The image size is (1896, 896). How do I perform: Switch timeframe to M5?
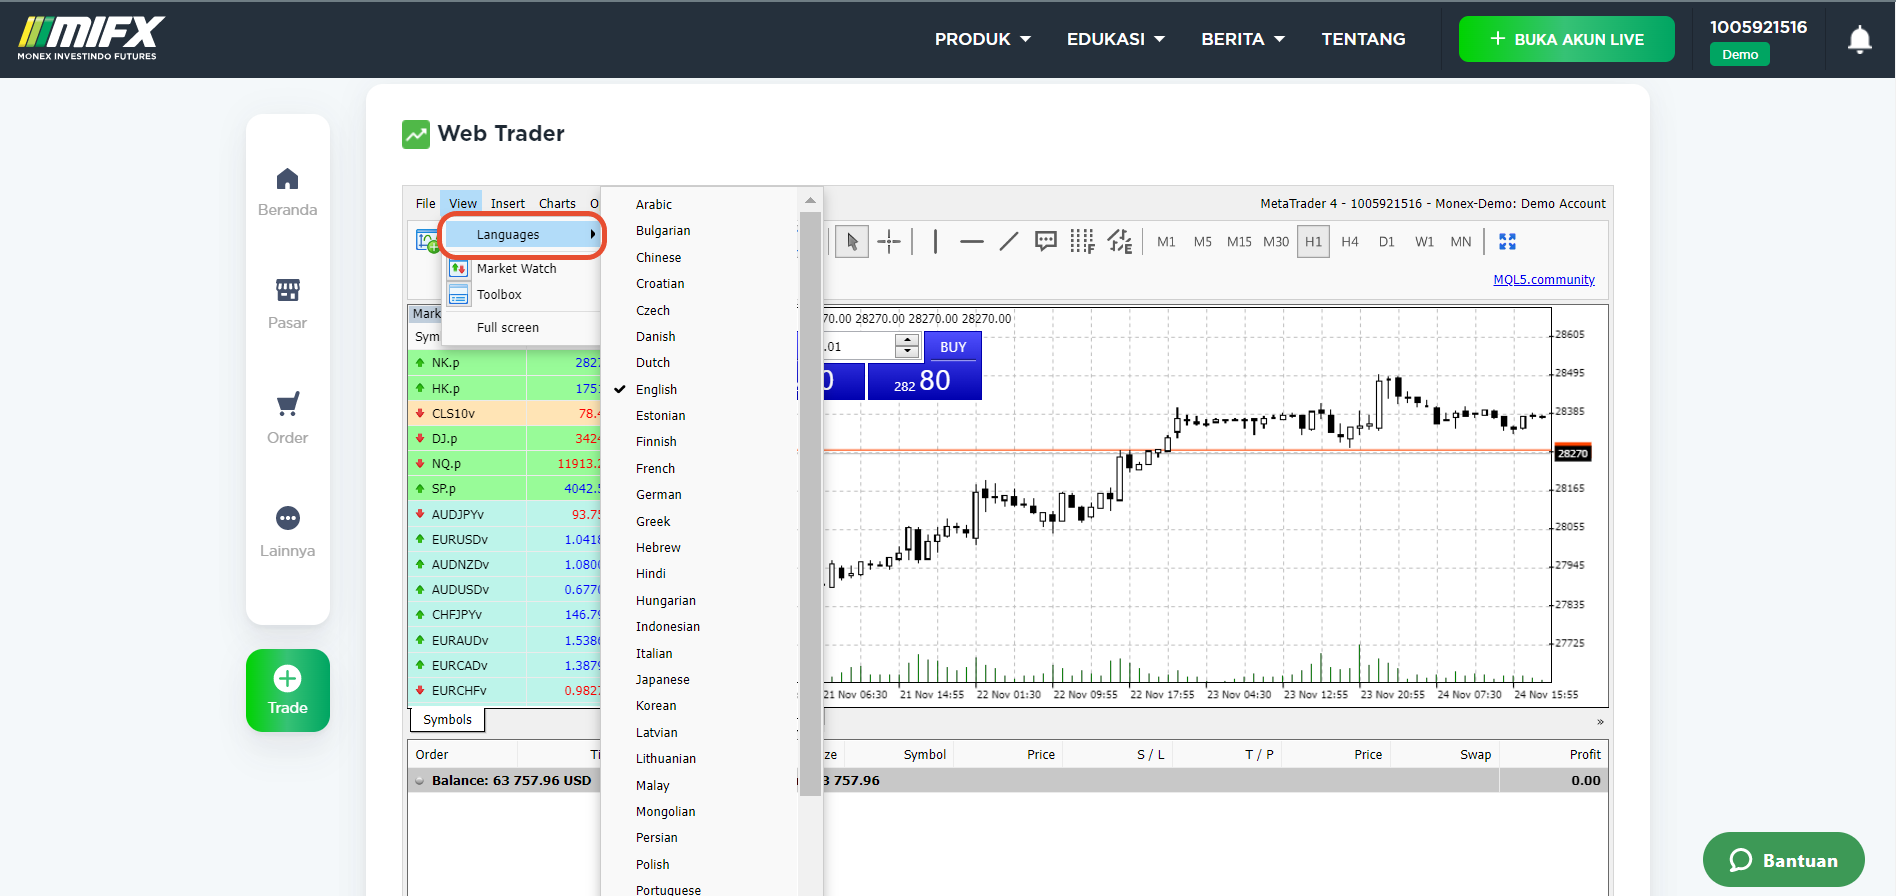tap(1203, 242)
